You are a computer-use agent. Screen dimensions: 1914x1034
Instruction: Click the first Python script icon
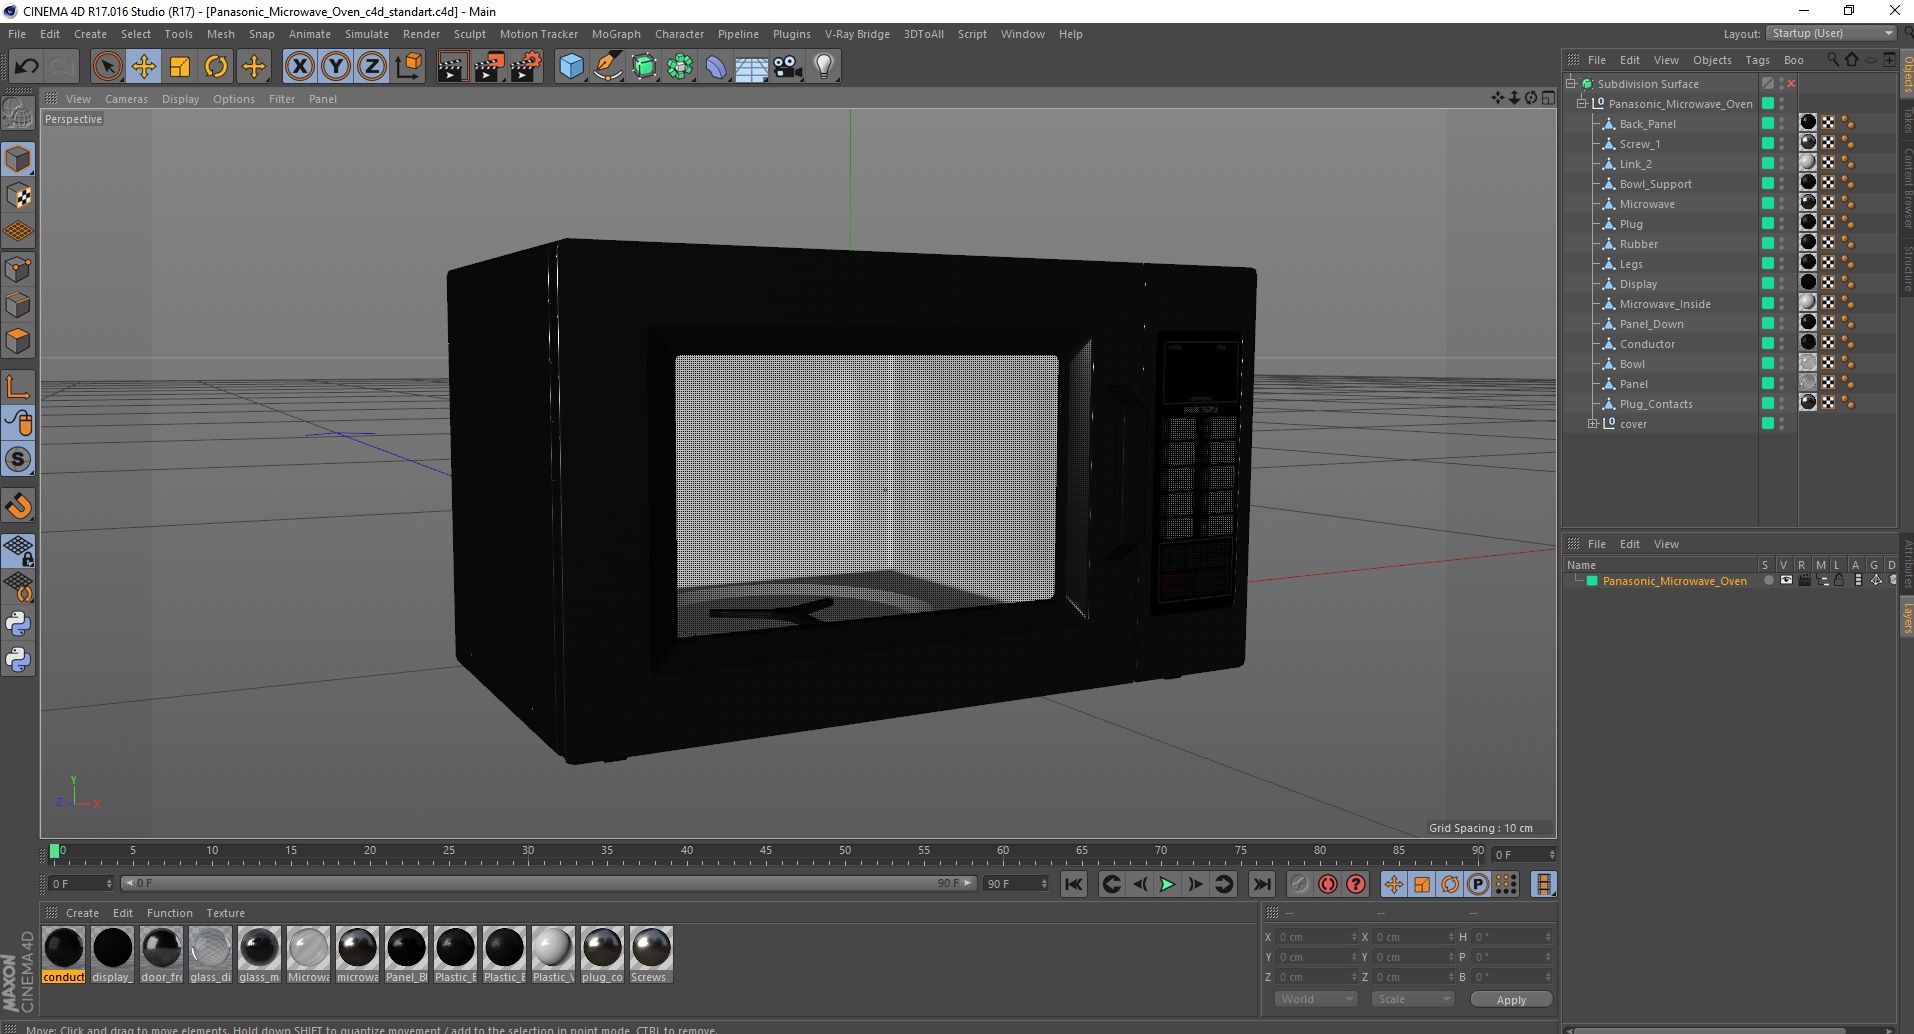click(18, 624)
